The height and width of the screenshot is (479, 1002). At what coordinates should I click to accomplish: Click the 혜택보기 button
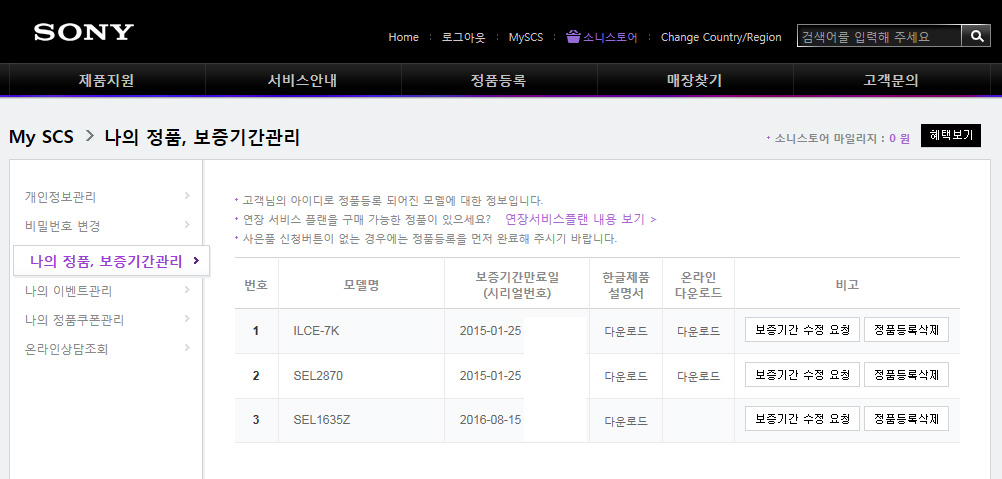point(950,136)
